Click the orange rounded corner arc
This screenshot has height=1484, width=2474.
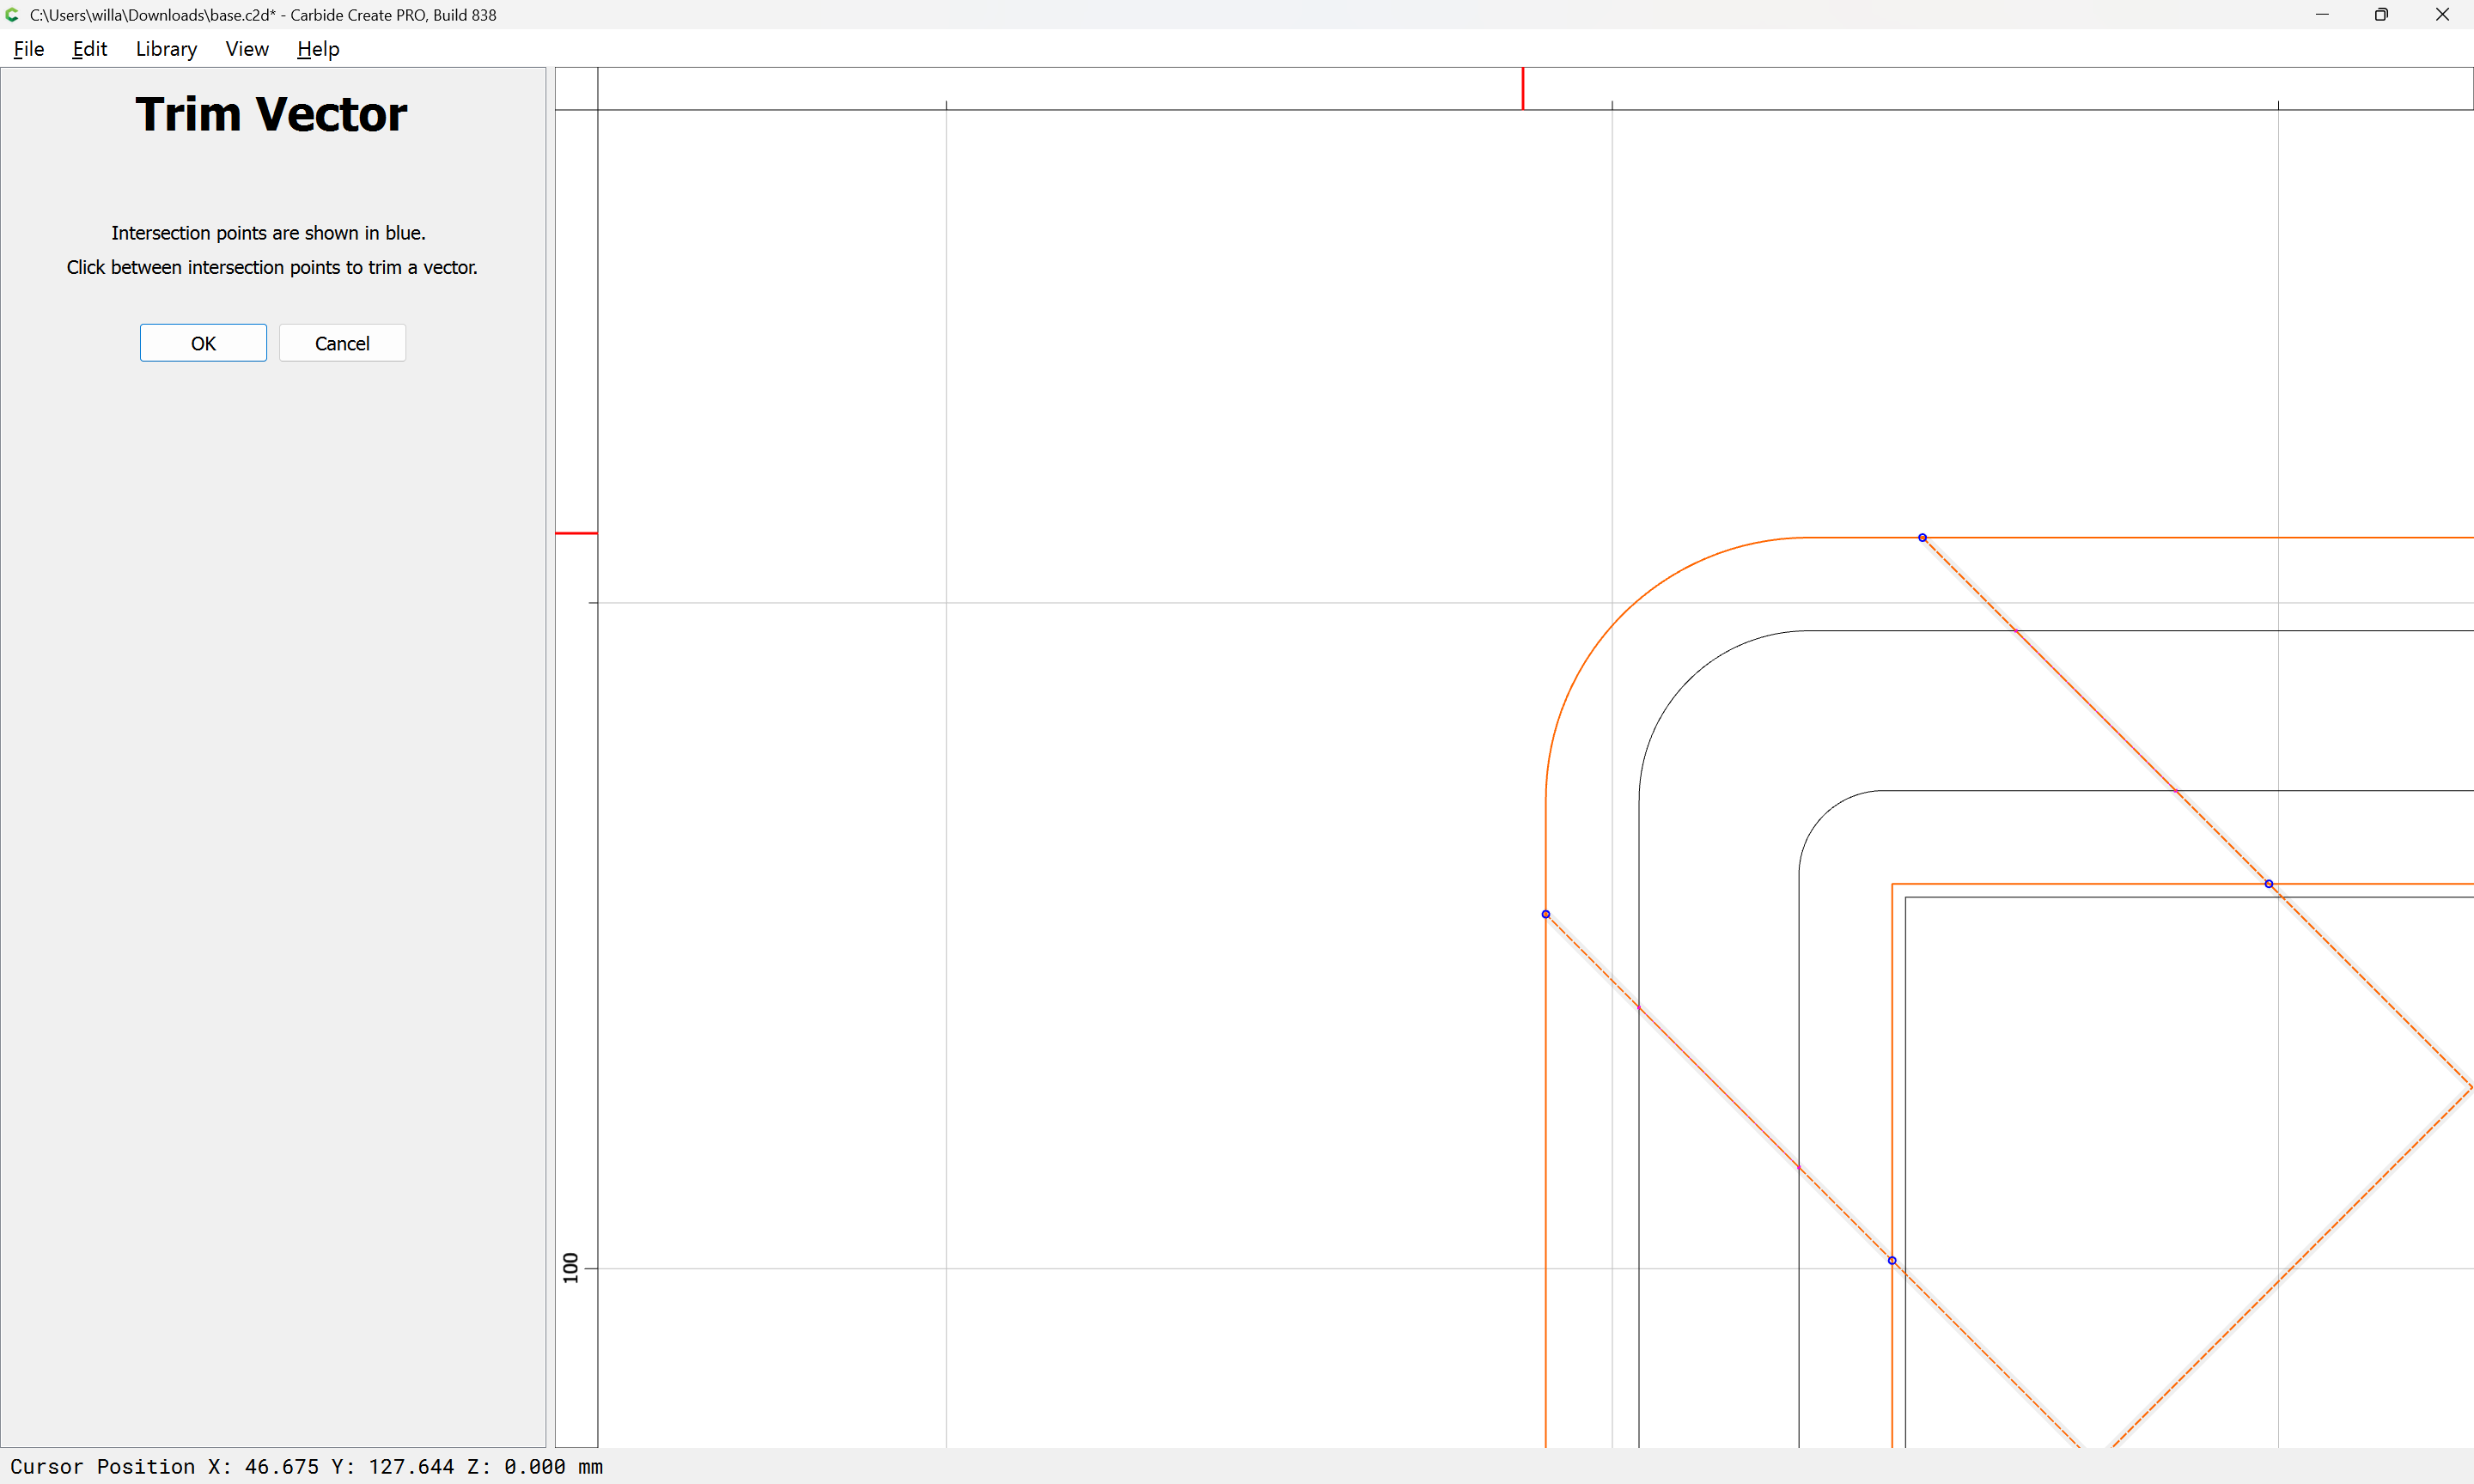1623,615
